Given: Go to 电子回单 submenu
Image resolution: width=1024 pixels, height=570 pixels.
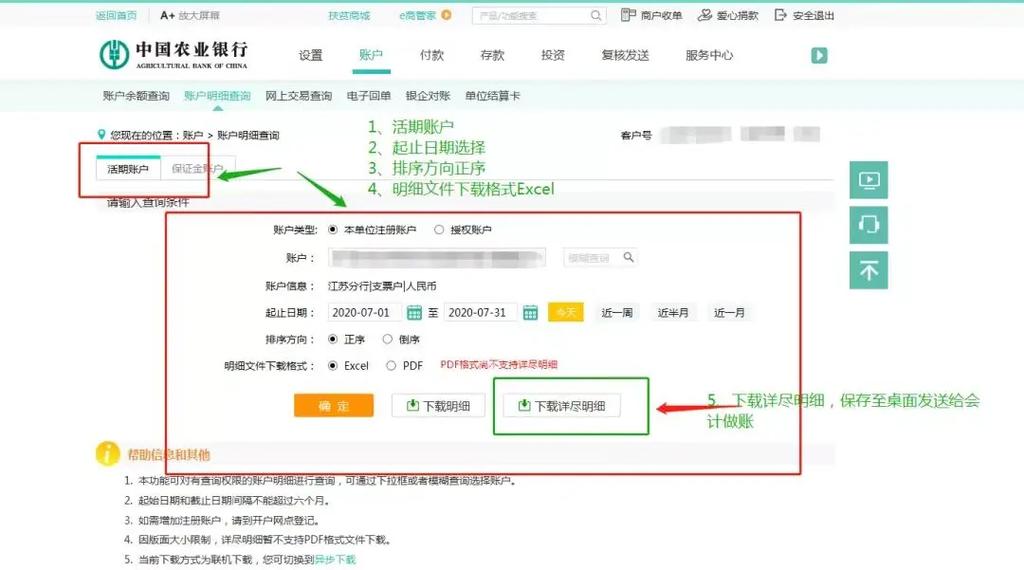Looking at the screenshot, I should click(369, 96).
